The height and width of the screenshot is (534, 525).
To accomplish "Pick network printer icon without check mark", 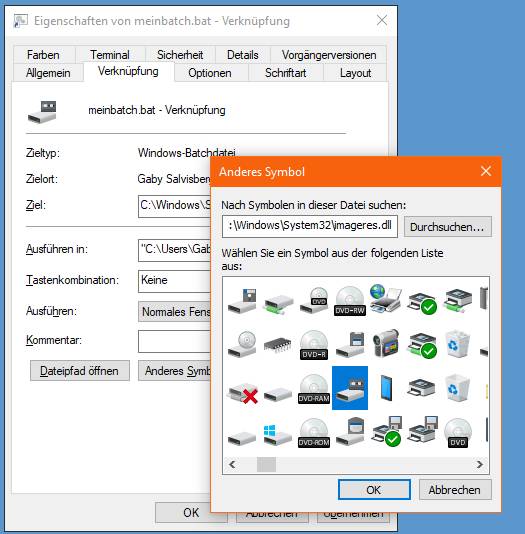I will tap(458, 300).
